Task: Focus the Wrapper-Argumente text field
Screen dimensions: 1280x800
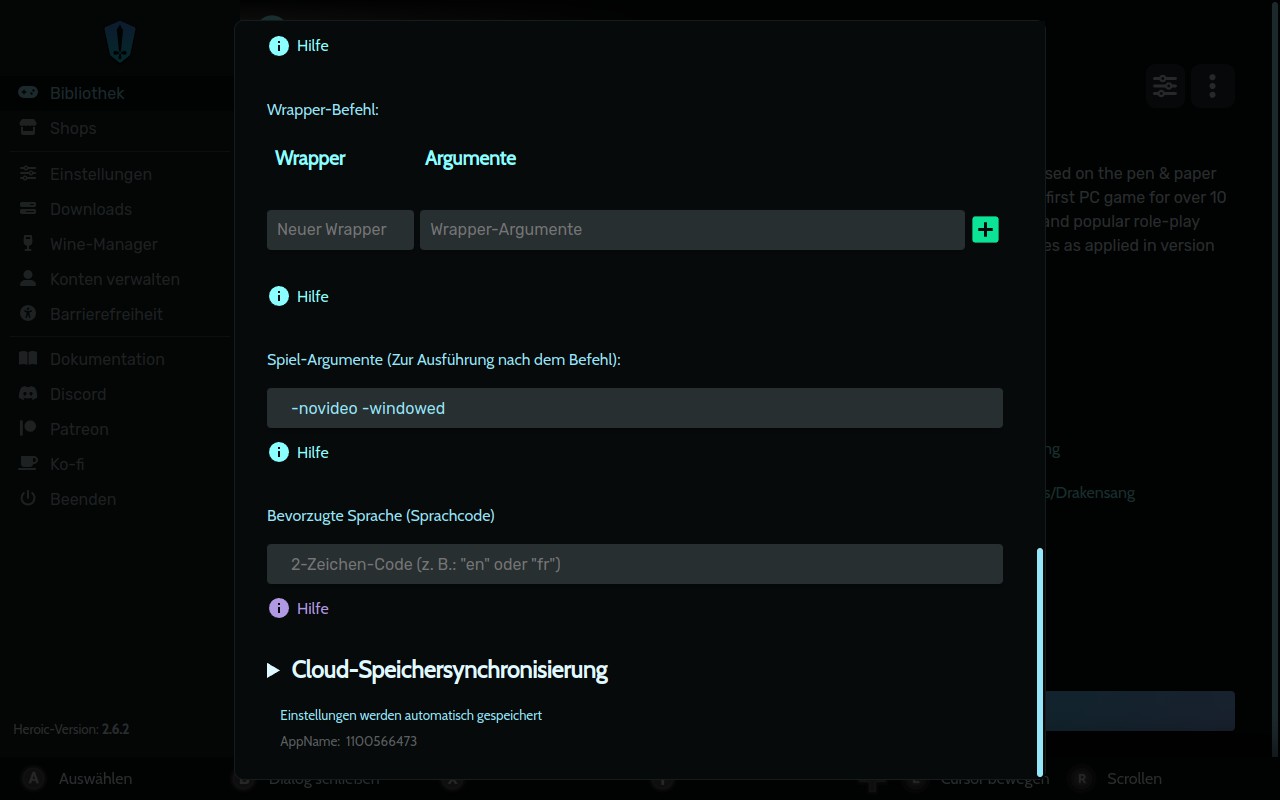Action: click(692, 230)
